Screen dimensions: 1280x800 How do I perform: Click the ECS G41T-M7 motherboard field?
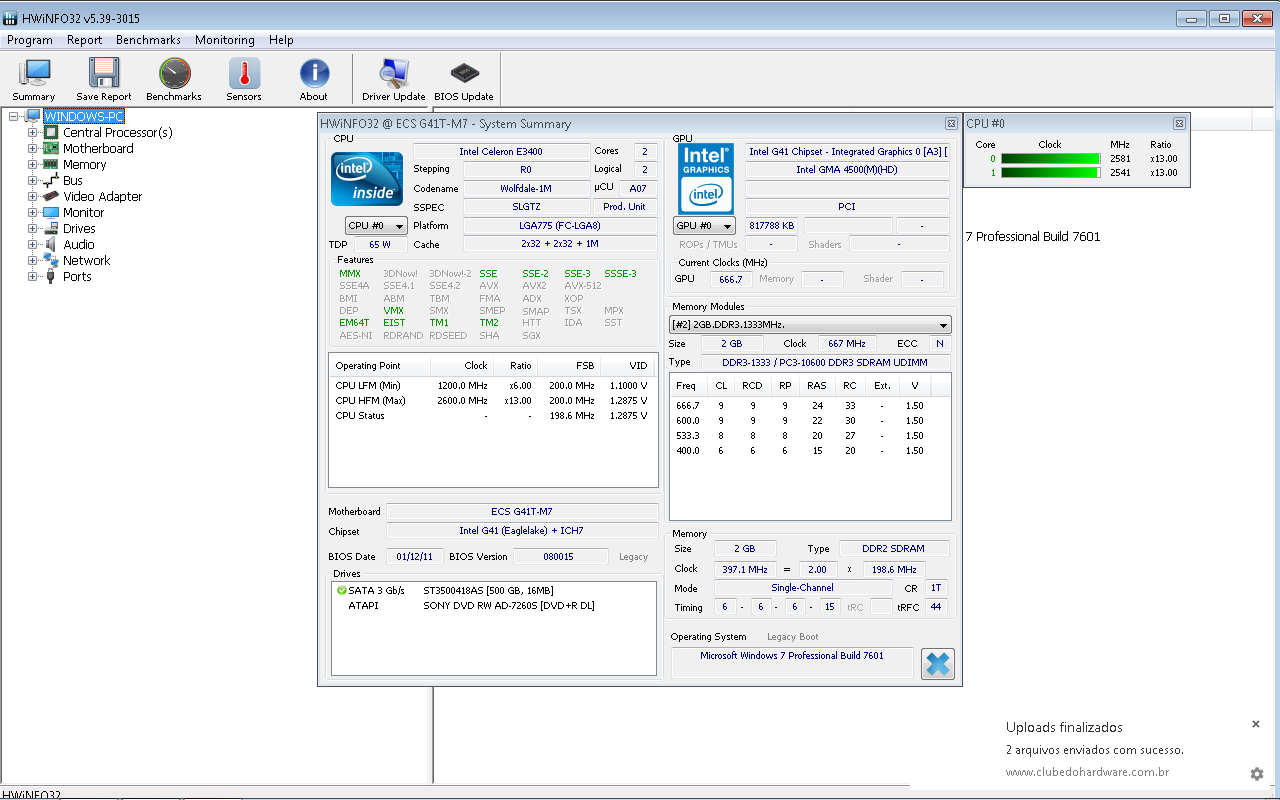(x=521, y=511)
